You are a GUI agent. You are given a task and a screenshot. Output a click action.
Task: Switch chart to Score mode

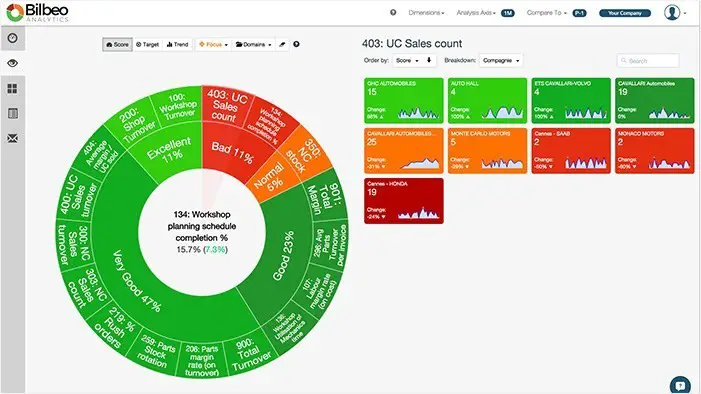118,44
